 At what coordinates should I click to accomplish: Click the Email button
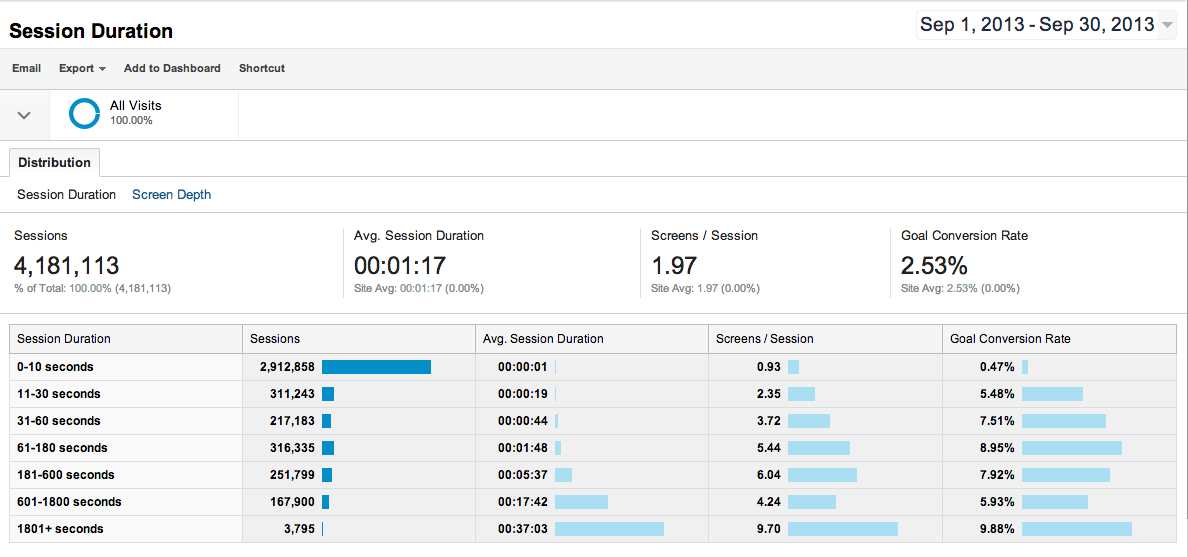(27, 68)
